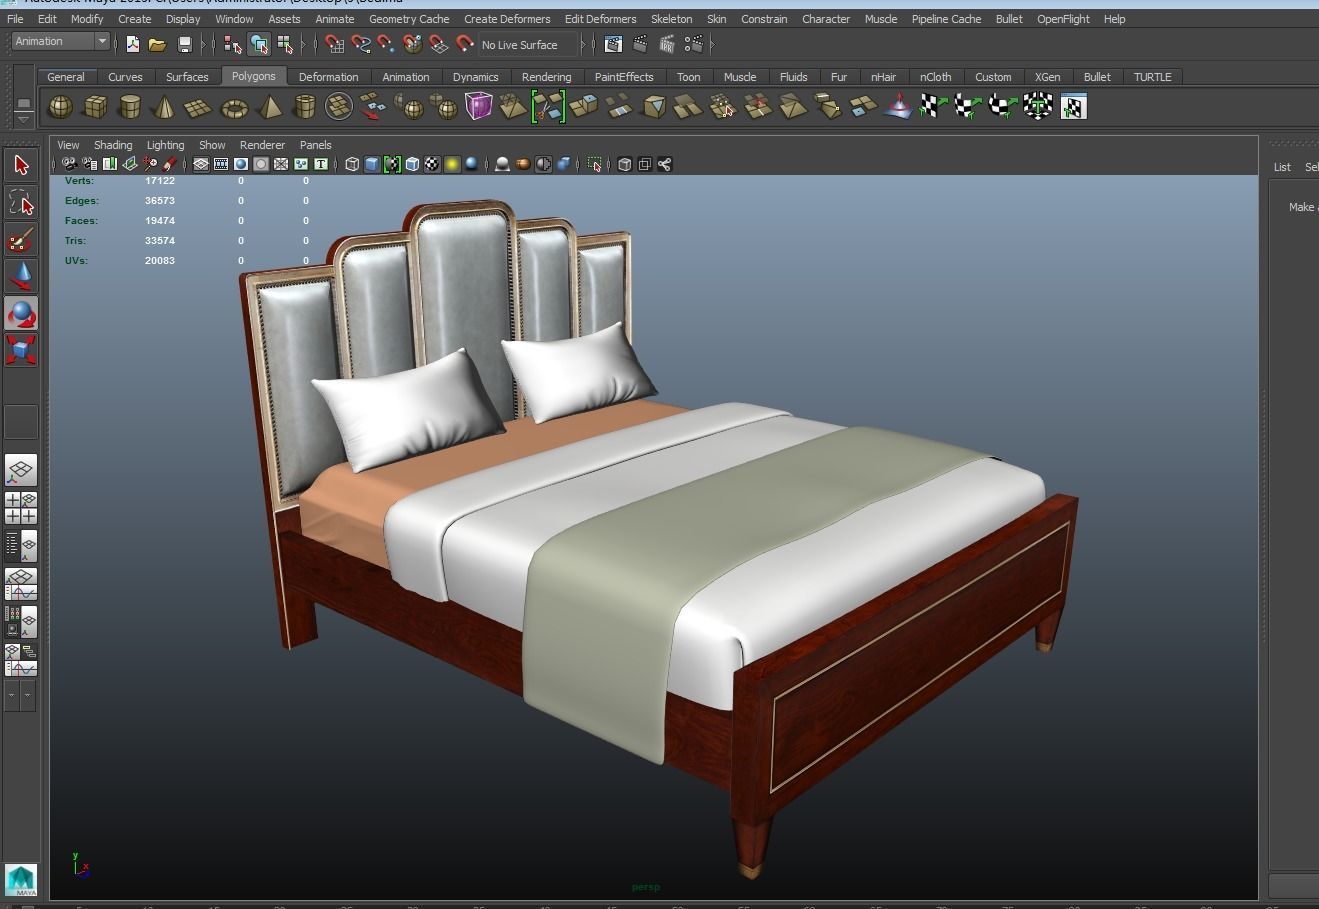Choose the Scale tool cube icon
This screenshot has height=909, width=1319.
[x=21, y=350]
